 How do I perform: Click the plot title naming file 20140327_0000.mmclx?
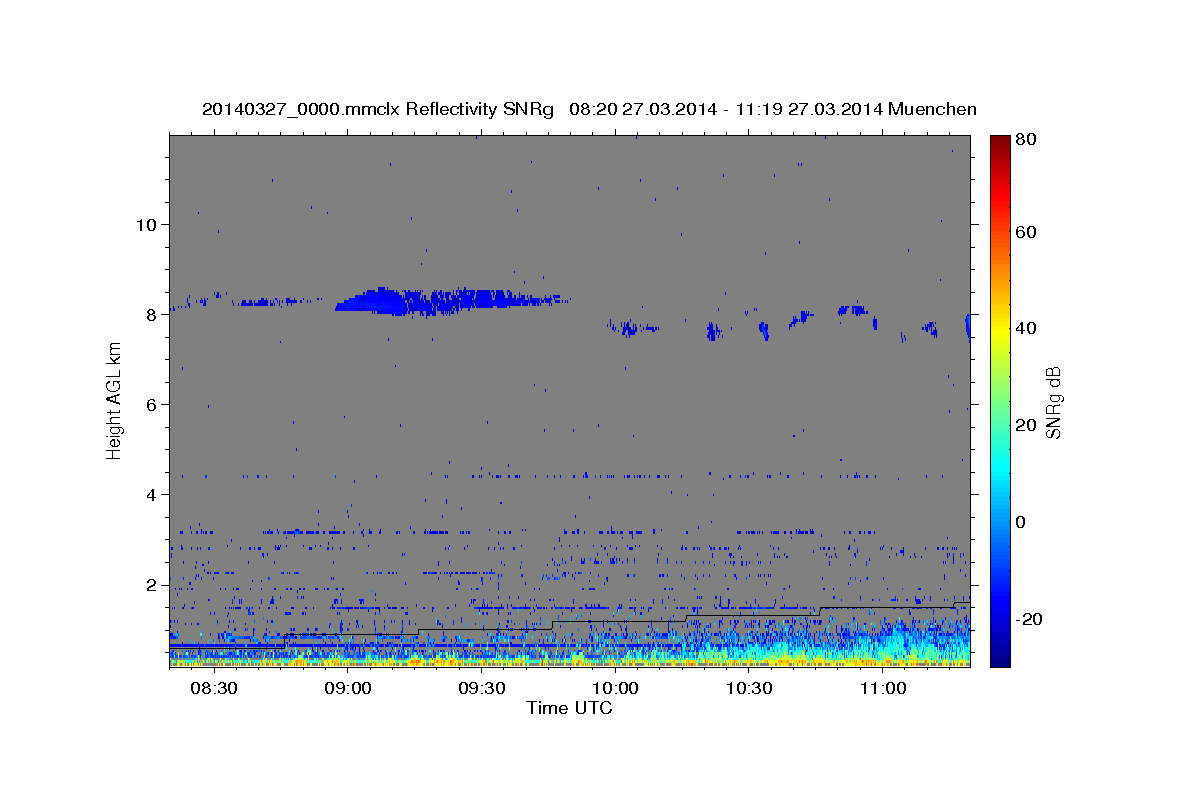pyautogui.click(x=589, y=109)
